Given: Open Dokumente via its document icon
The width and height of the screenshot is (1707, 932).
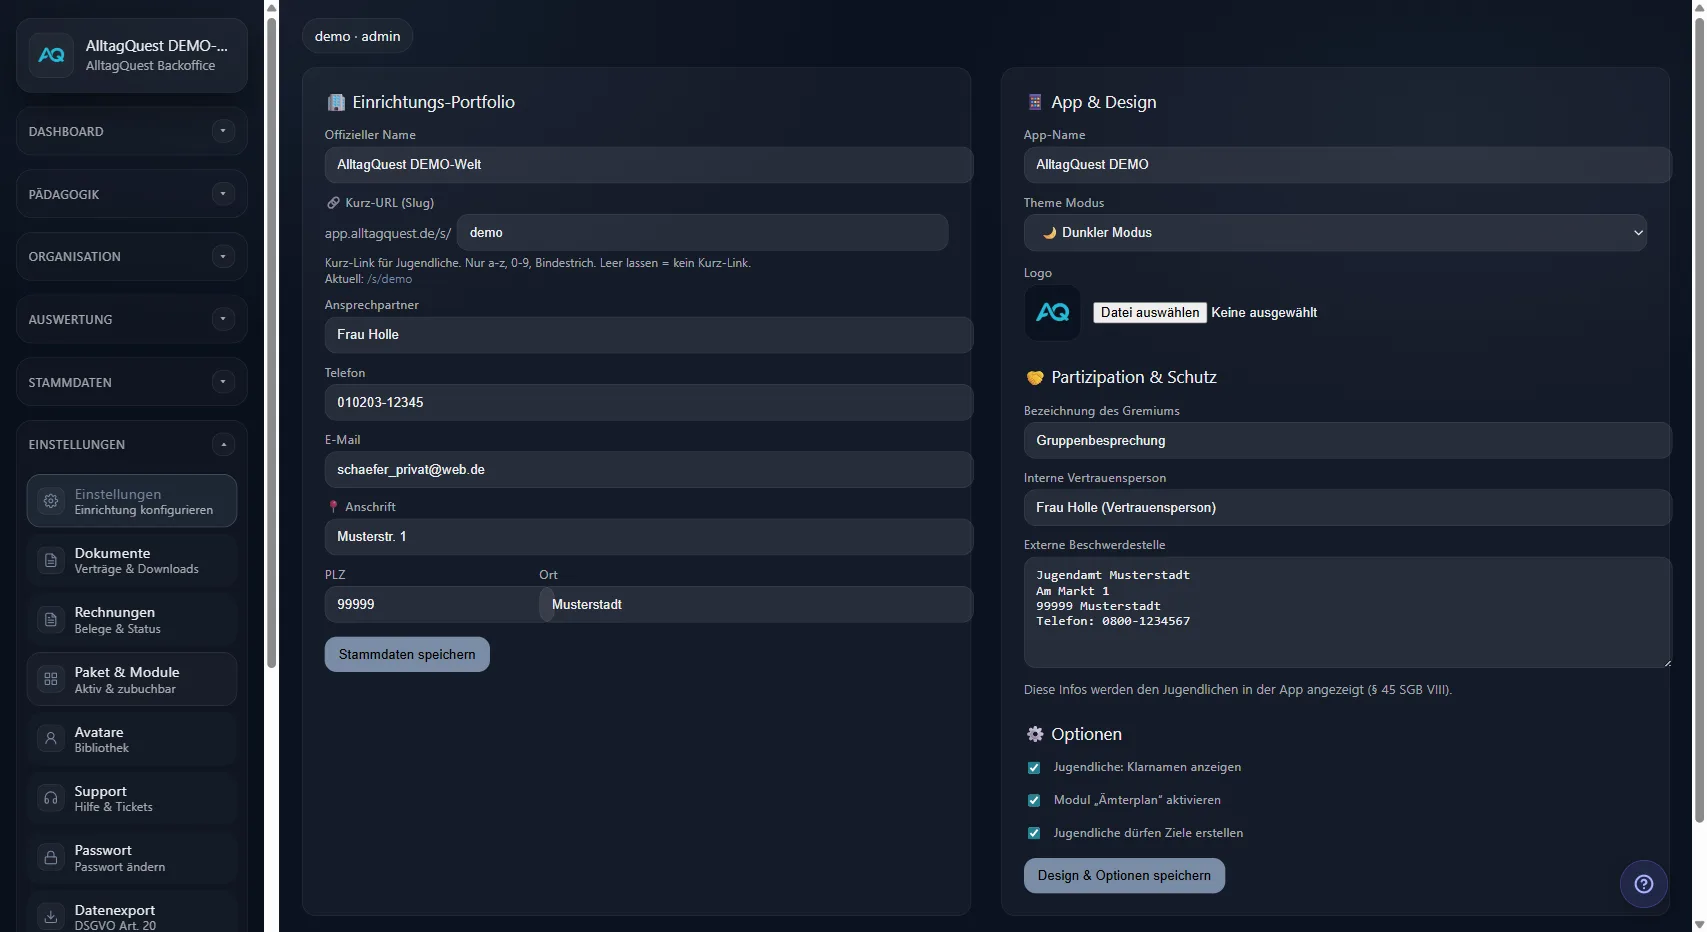Looking at the screenshot, I should 51,561.
